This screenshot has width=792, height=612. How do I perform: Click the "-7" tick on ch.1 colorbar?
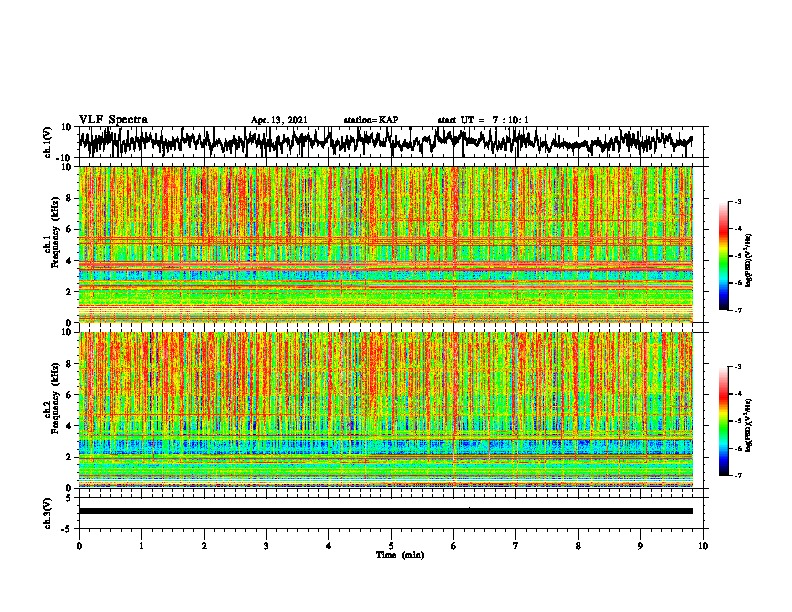click(x=737, y=310)
